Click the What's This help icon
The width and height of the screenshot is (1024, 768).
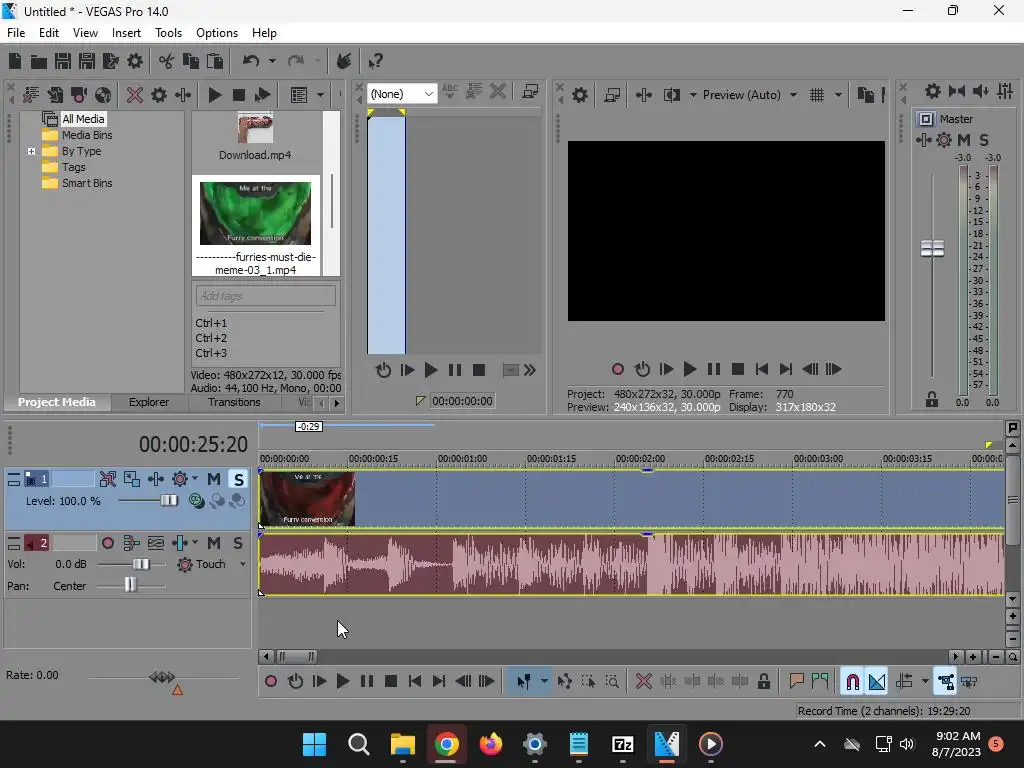pos(375,61)
